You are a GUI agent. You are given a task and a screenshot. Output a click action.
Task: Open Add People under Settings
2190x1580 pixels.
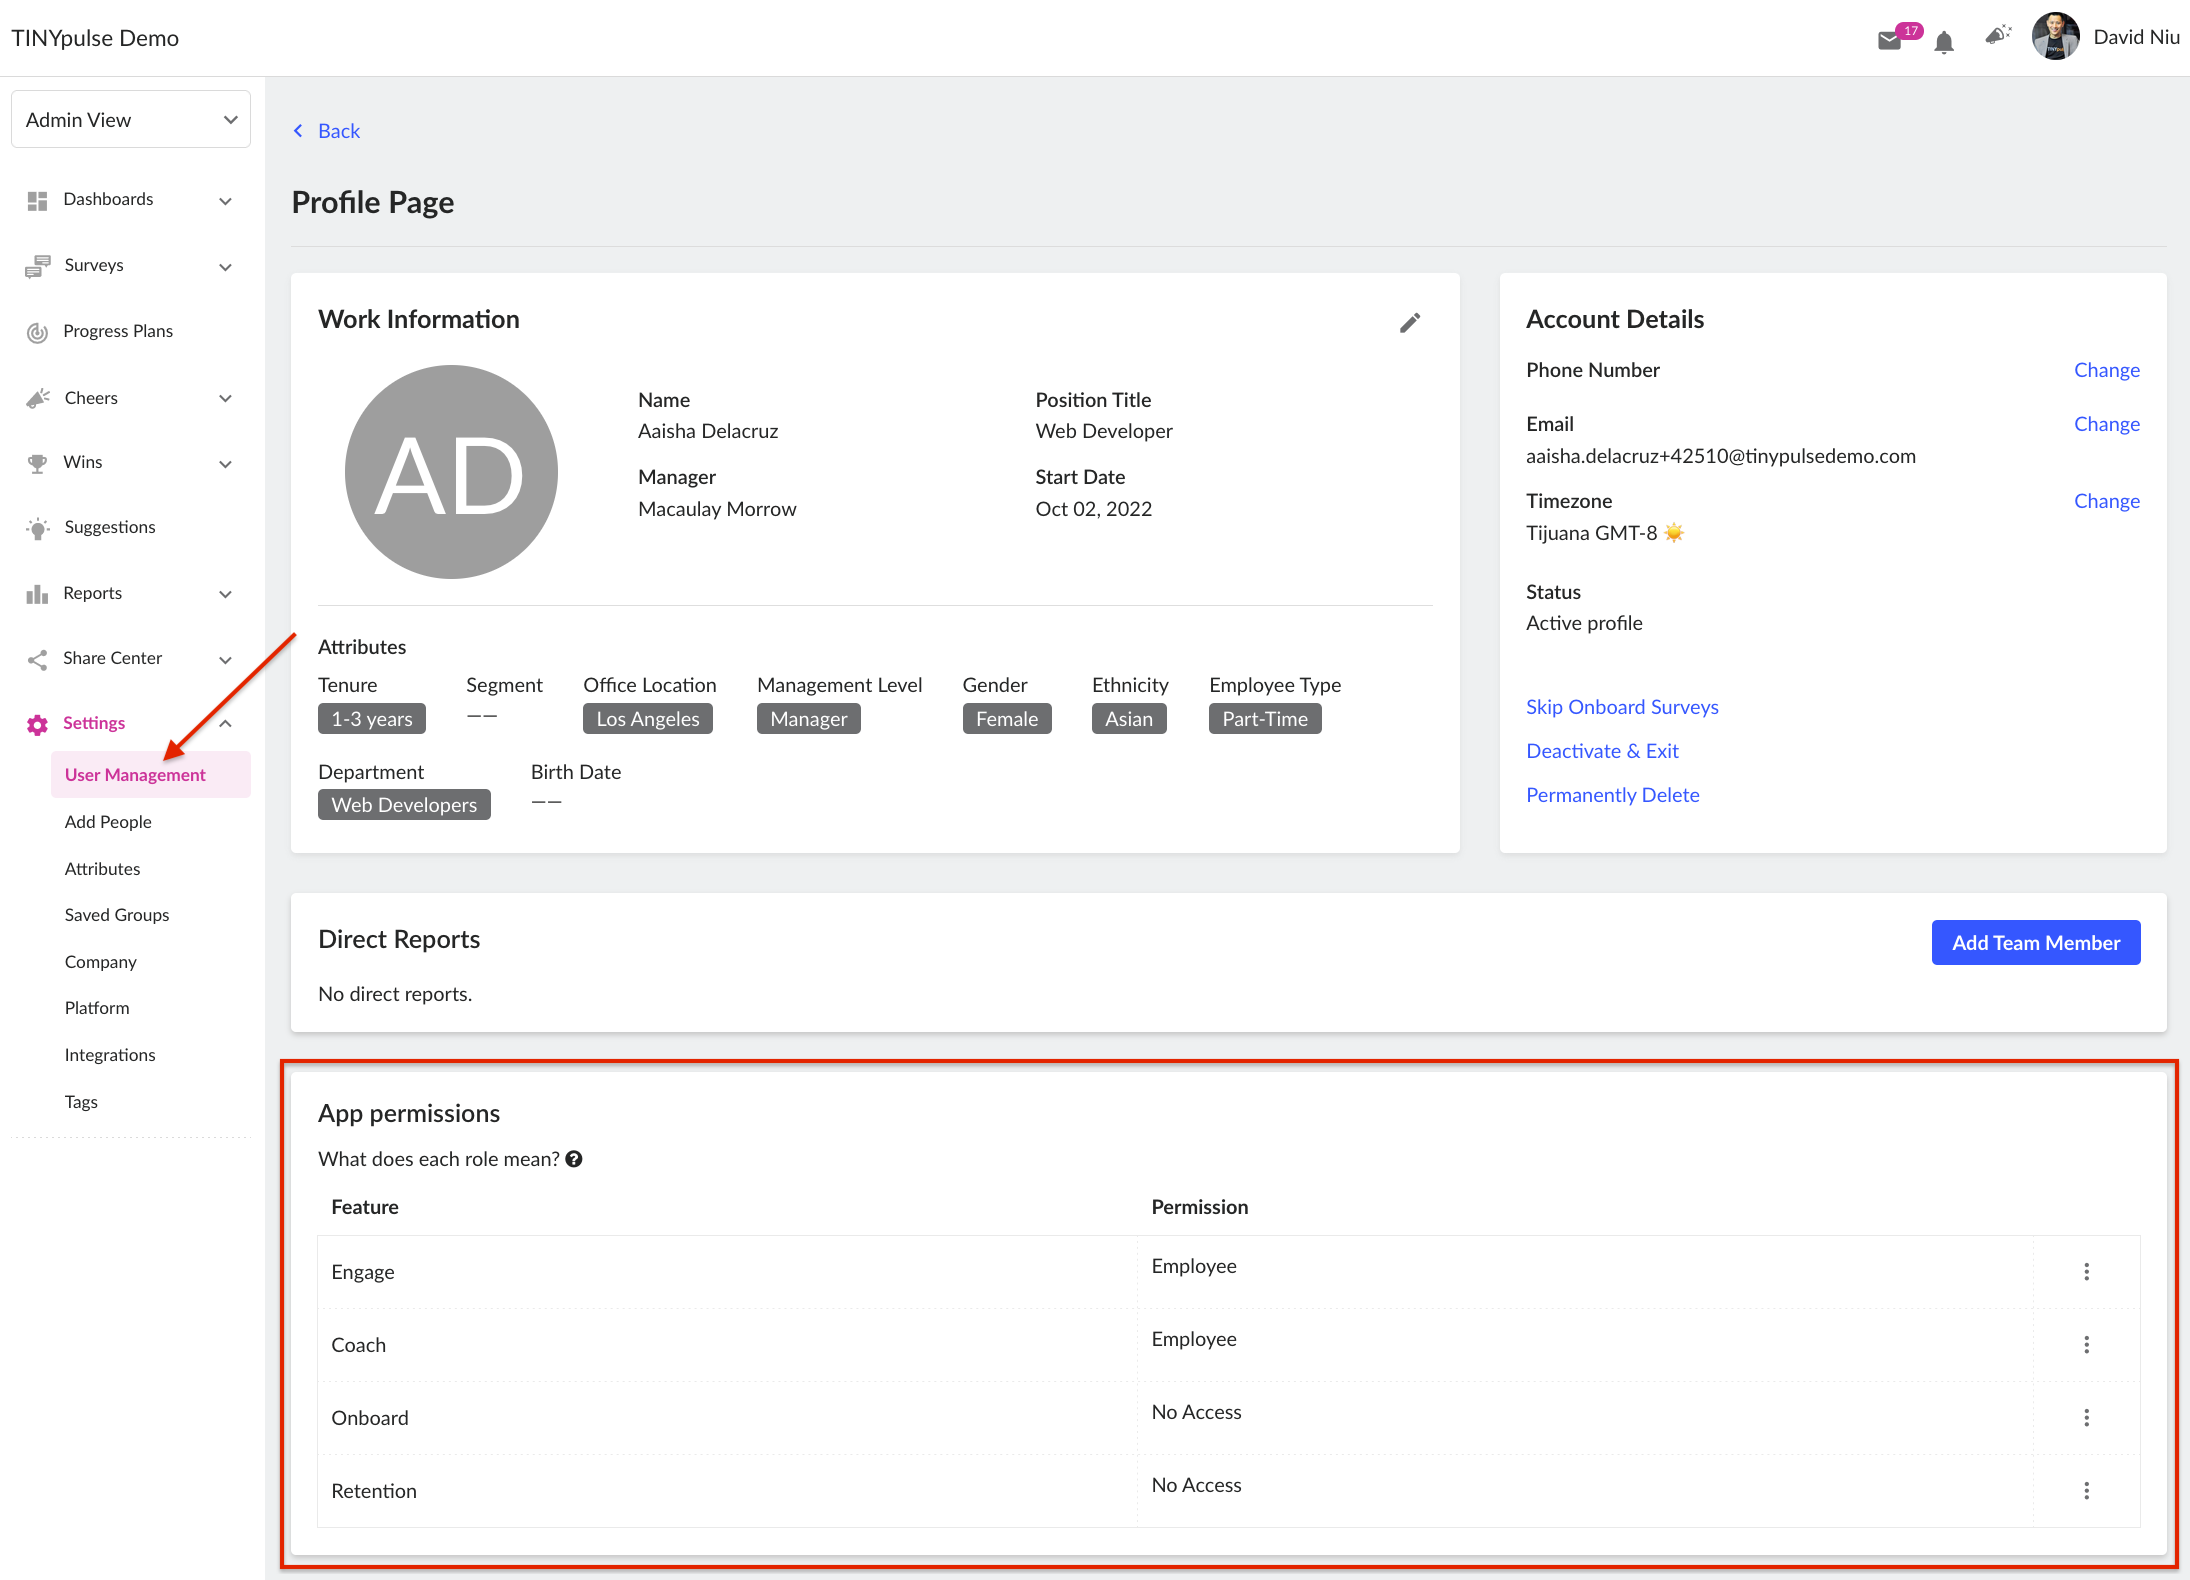pos(108,822)
